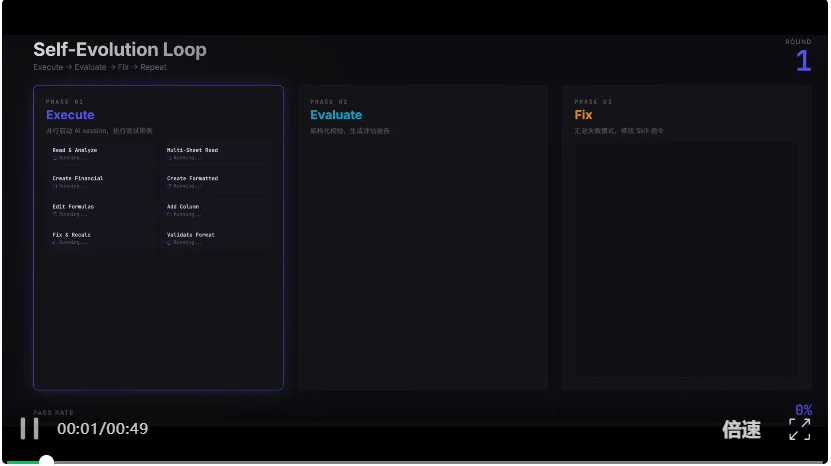Screen dimensions: 831x466
Task: Click the Evaluate phase heading
Action: pyautogui.click(x=336, y=115)
